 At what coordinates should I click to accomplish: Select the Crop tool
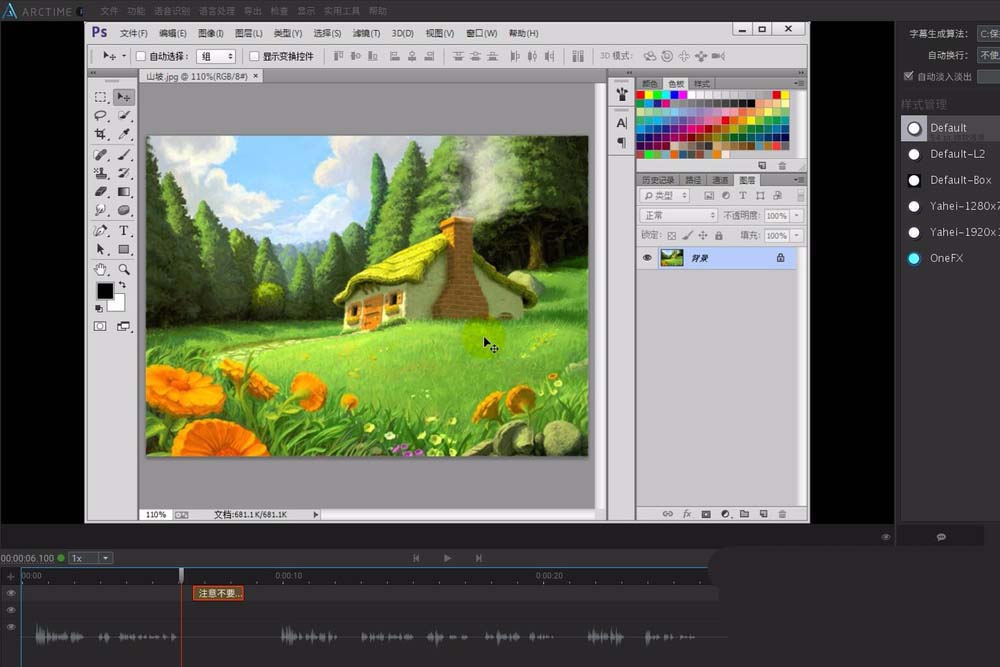pyautogui.click(x=100, y=134)
